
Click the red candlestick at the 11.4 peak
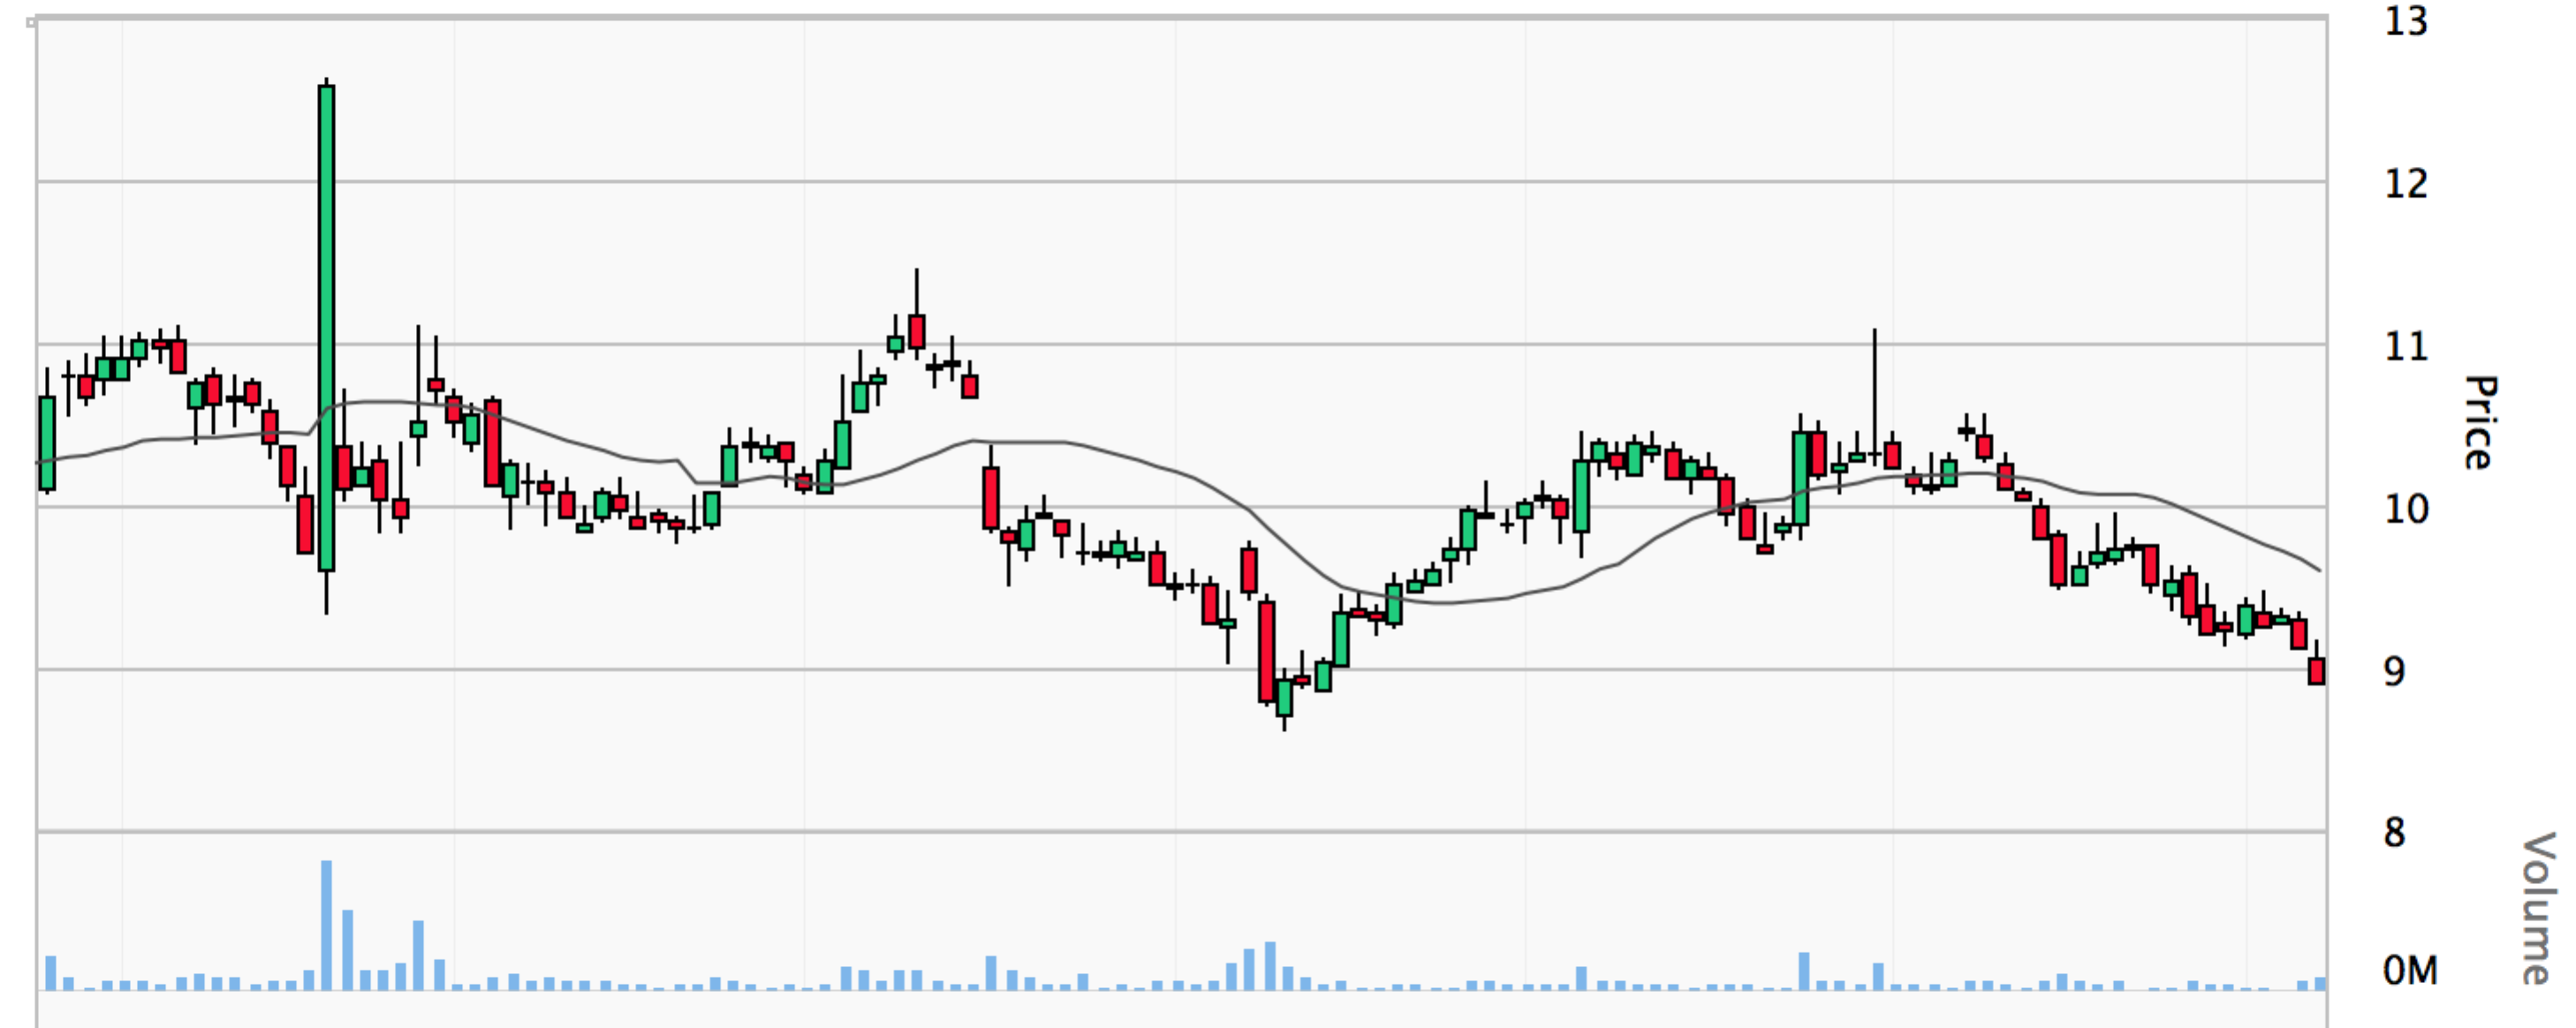917,331
